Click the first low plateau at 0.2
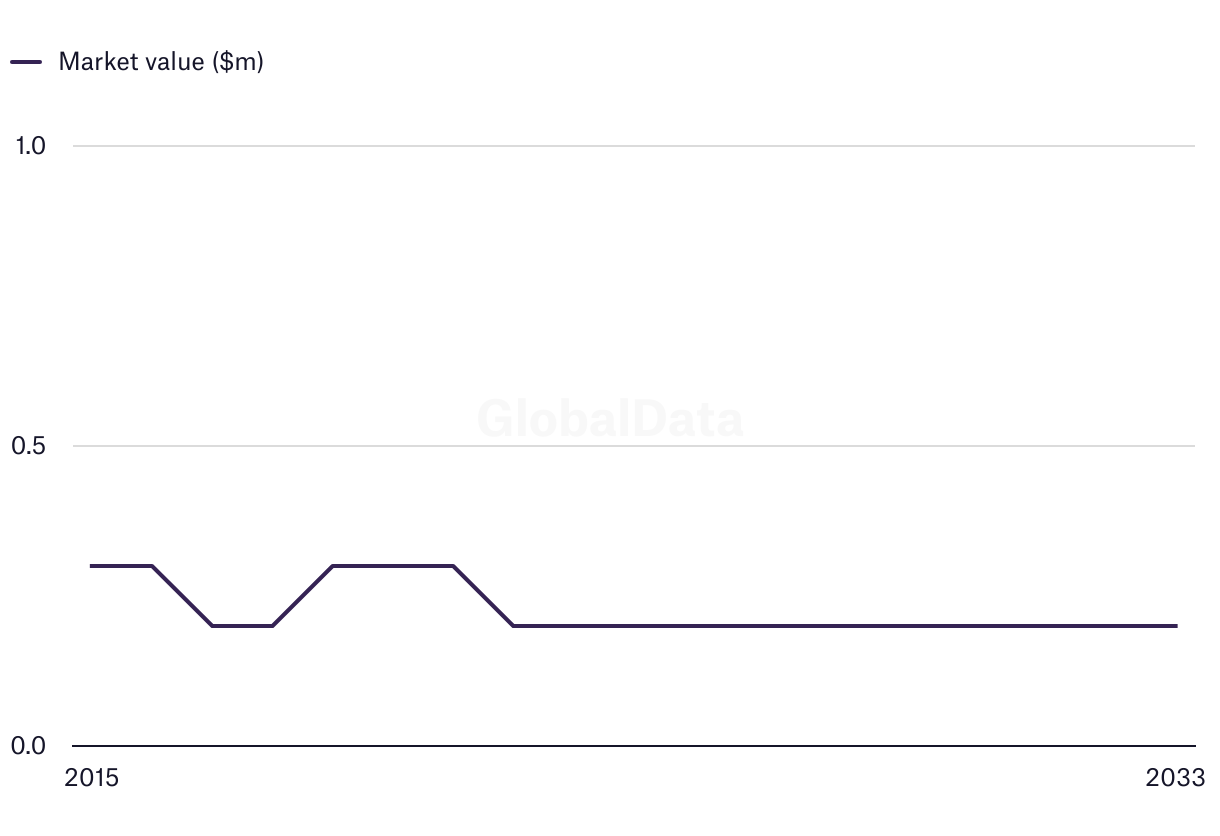1220x836 pixels. point(242,626)
